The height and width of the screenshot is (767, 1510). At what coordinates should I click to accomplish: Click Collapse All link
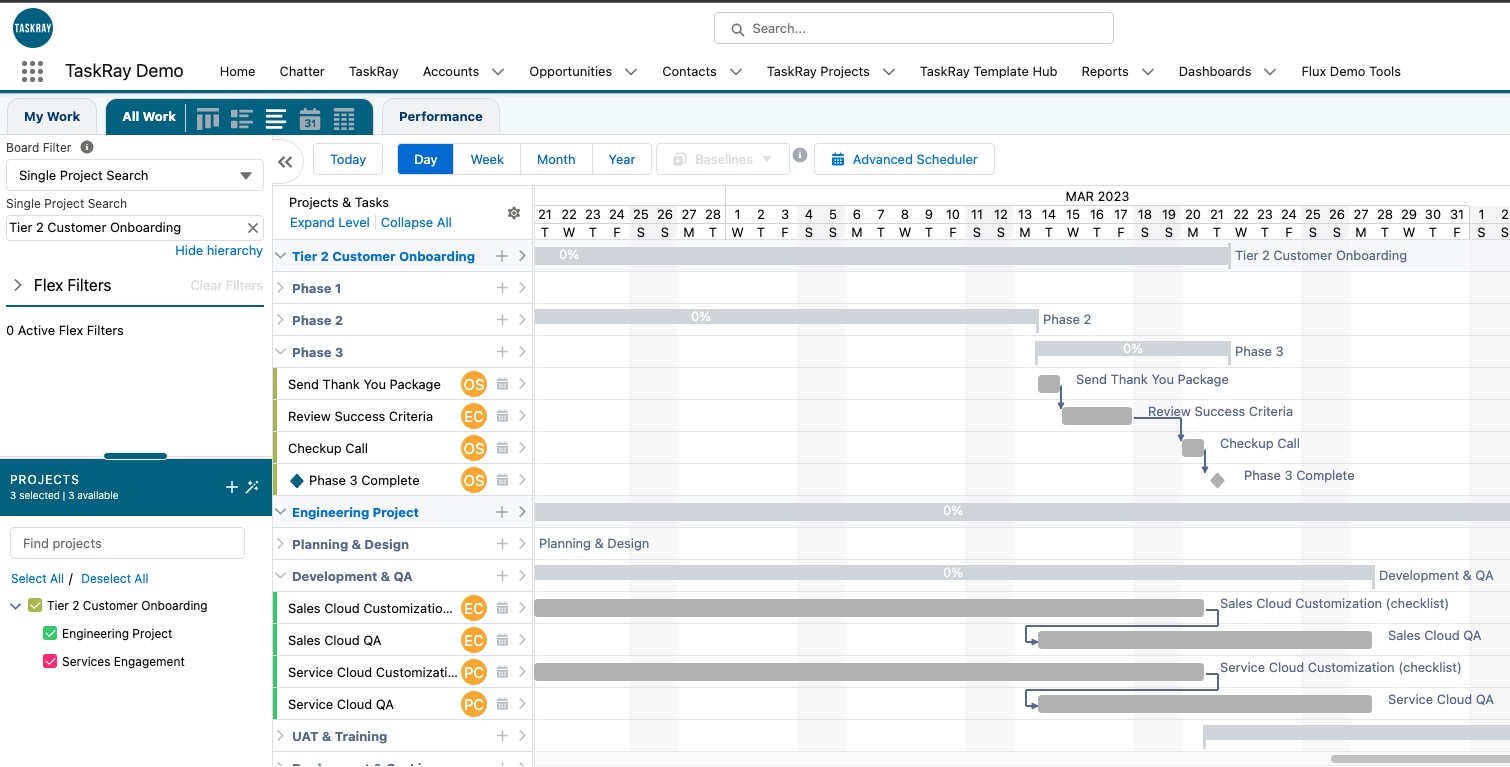pos(416,223)
